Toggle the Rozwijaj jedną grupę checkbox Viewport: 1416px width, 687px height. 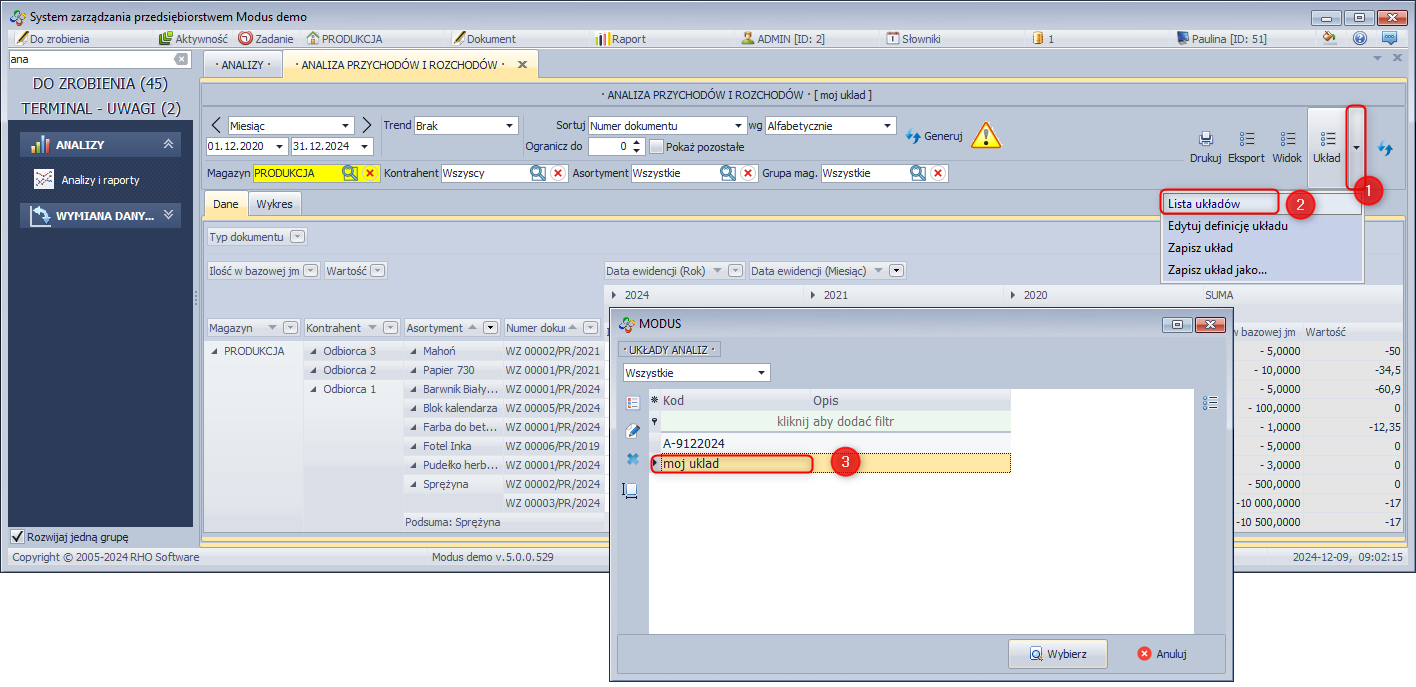point(17,537)
